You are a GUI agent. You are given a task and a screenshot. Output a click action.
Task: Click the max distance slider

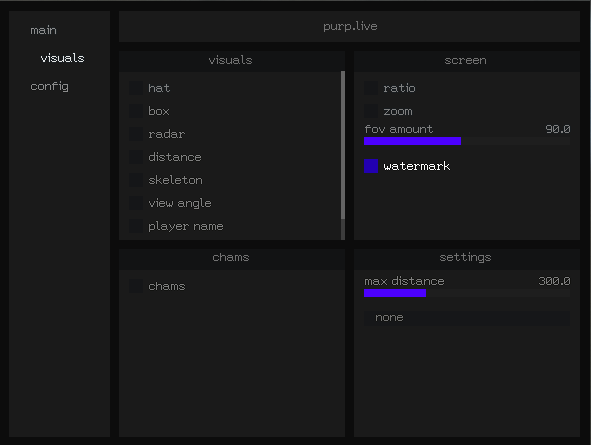(467, 293)
